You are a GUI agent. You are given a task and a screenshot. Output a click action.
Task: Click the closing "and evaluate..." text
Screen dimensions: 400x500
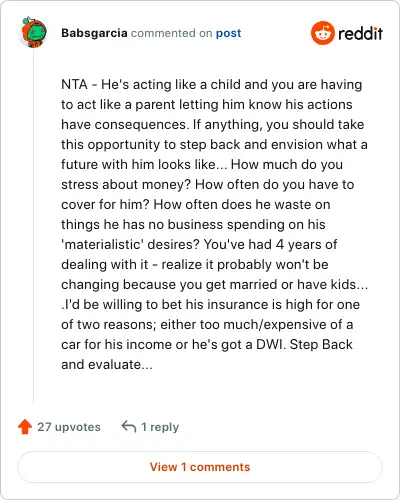point(107,364)
